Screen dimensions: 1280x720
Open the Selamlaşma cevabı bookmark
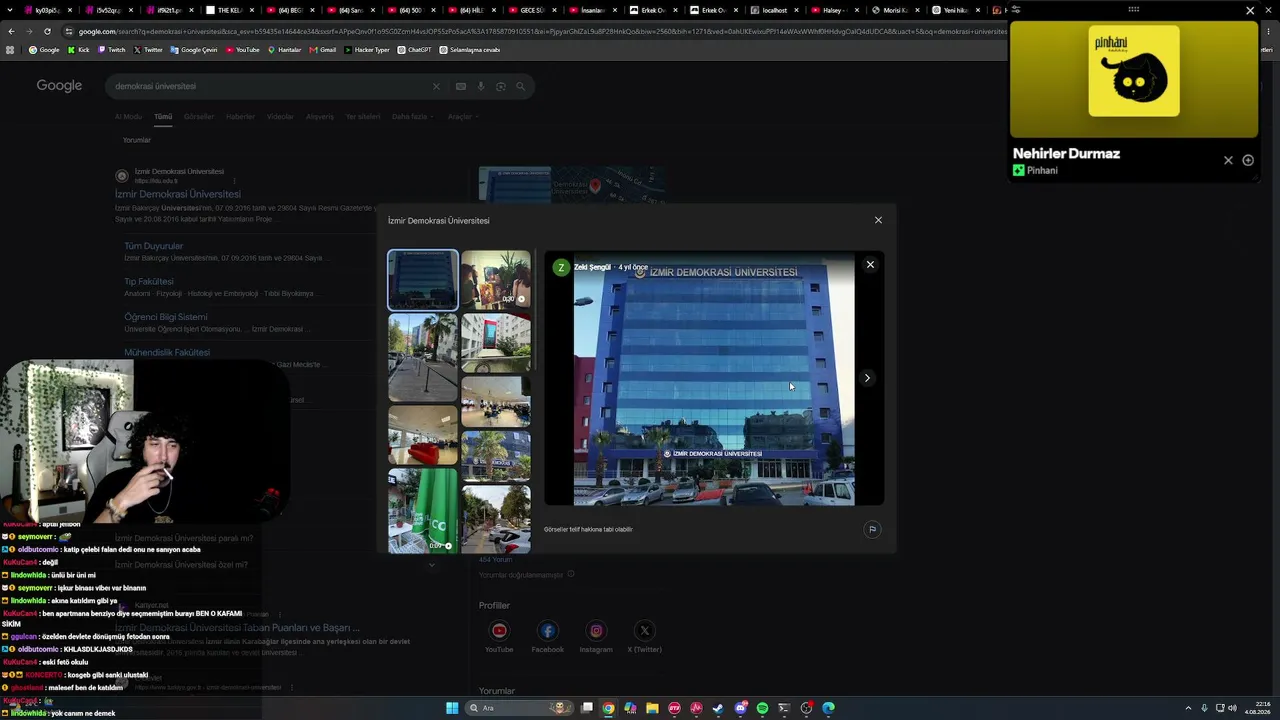pyautogui.click(x=470, y=50)
